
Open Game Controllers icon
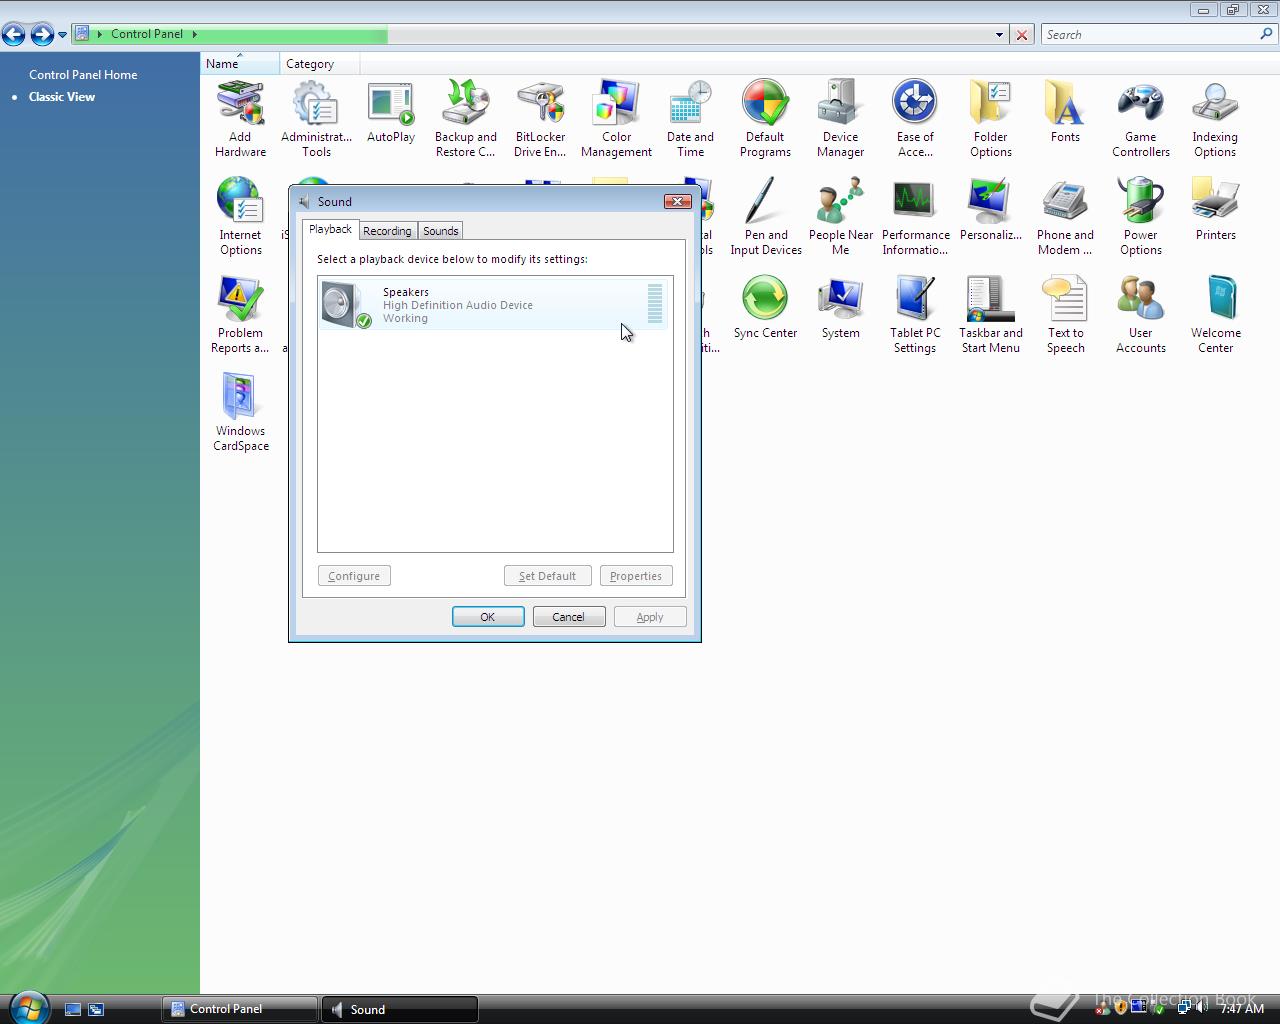[1140, 119]
